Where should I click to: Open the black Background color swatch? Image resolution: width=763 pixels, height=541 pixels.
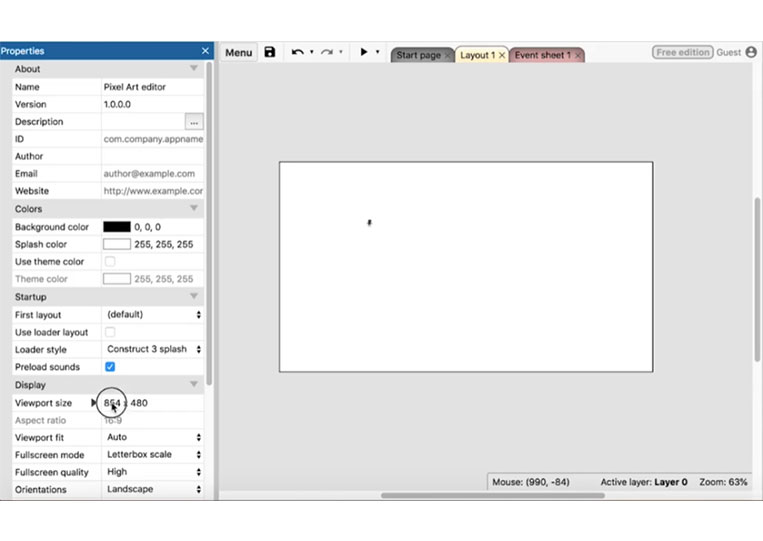[x=117, y=227]
